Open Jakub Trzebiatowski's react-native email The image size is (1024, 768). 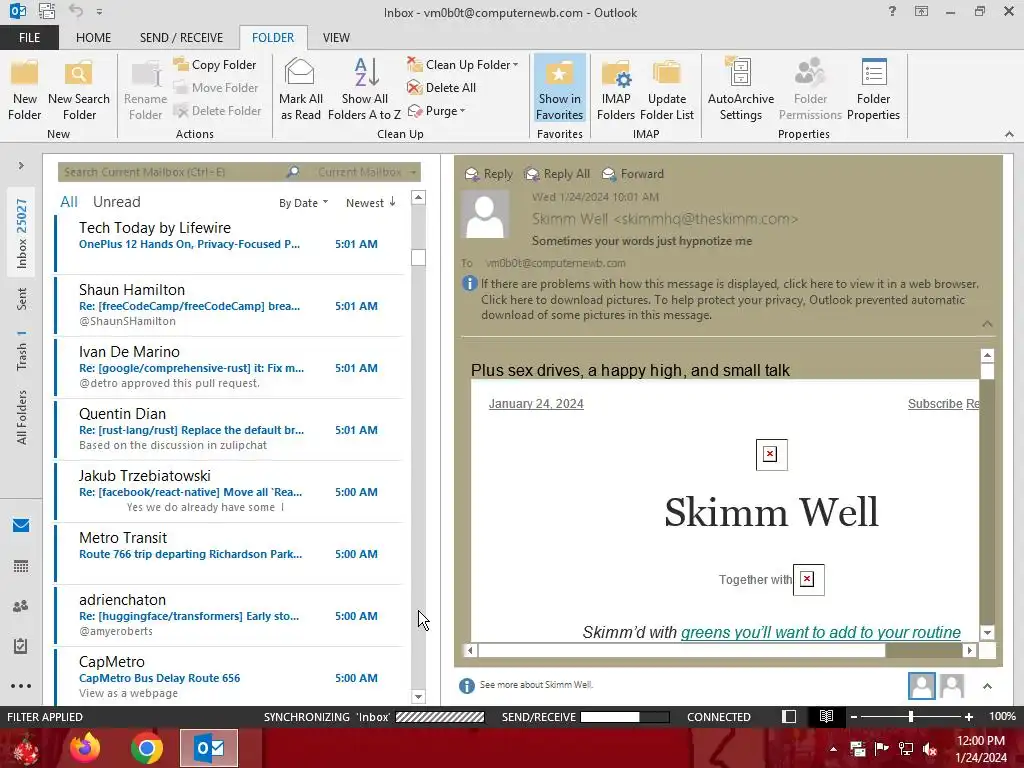pyautogui.click(x=229, y=492)
